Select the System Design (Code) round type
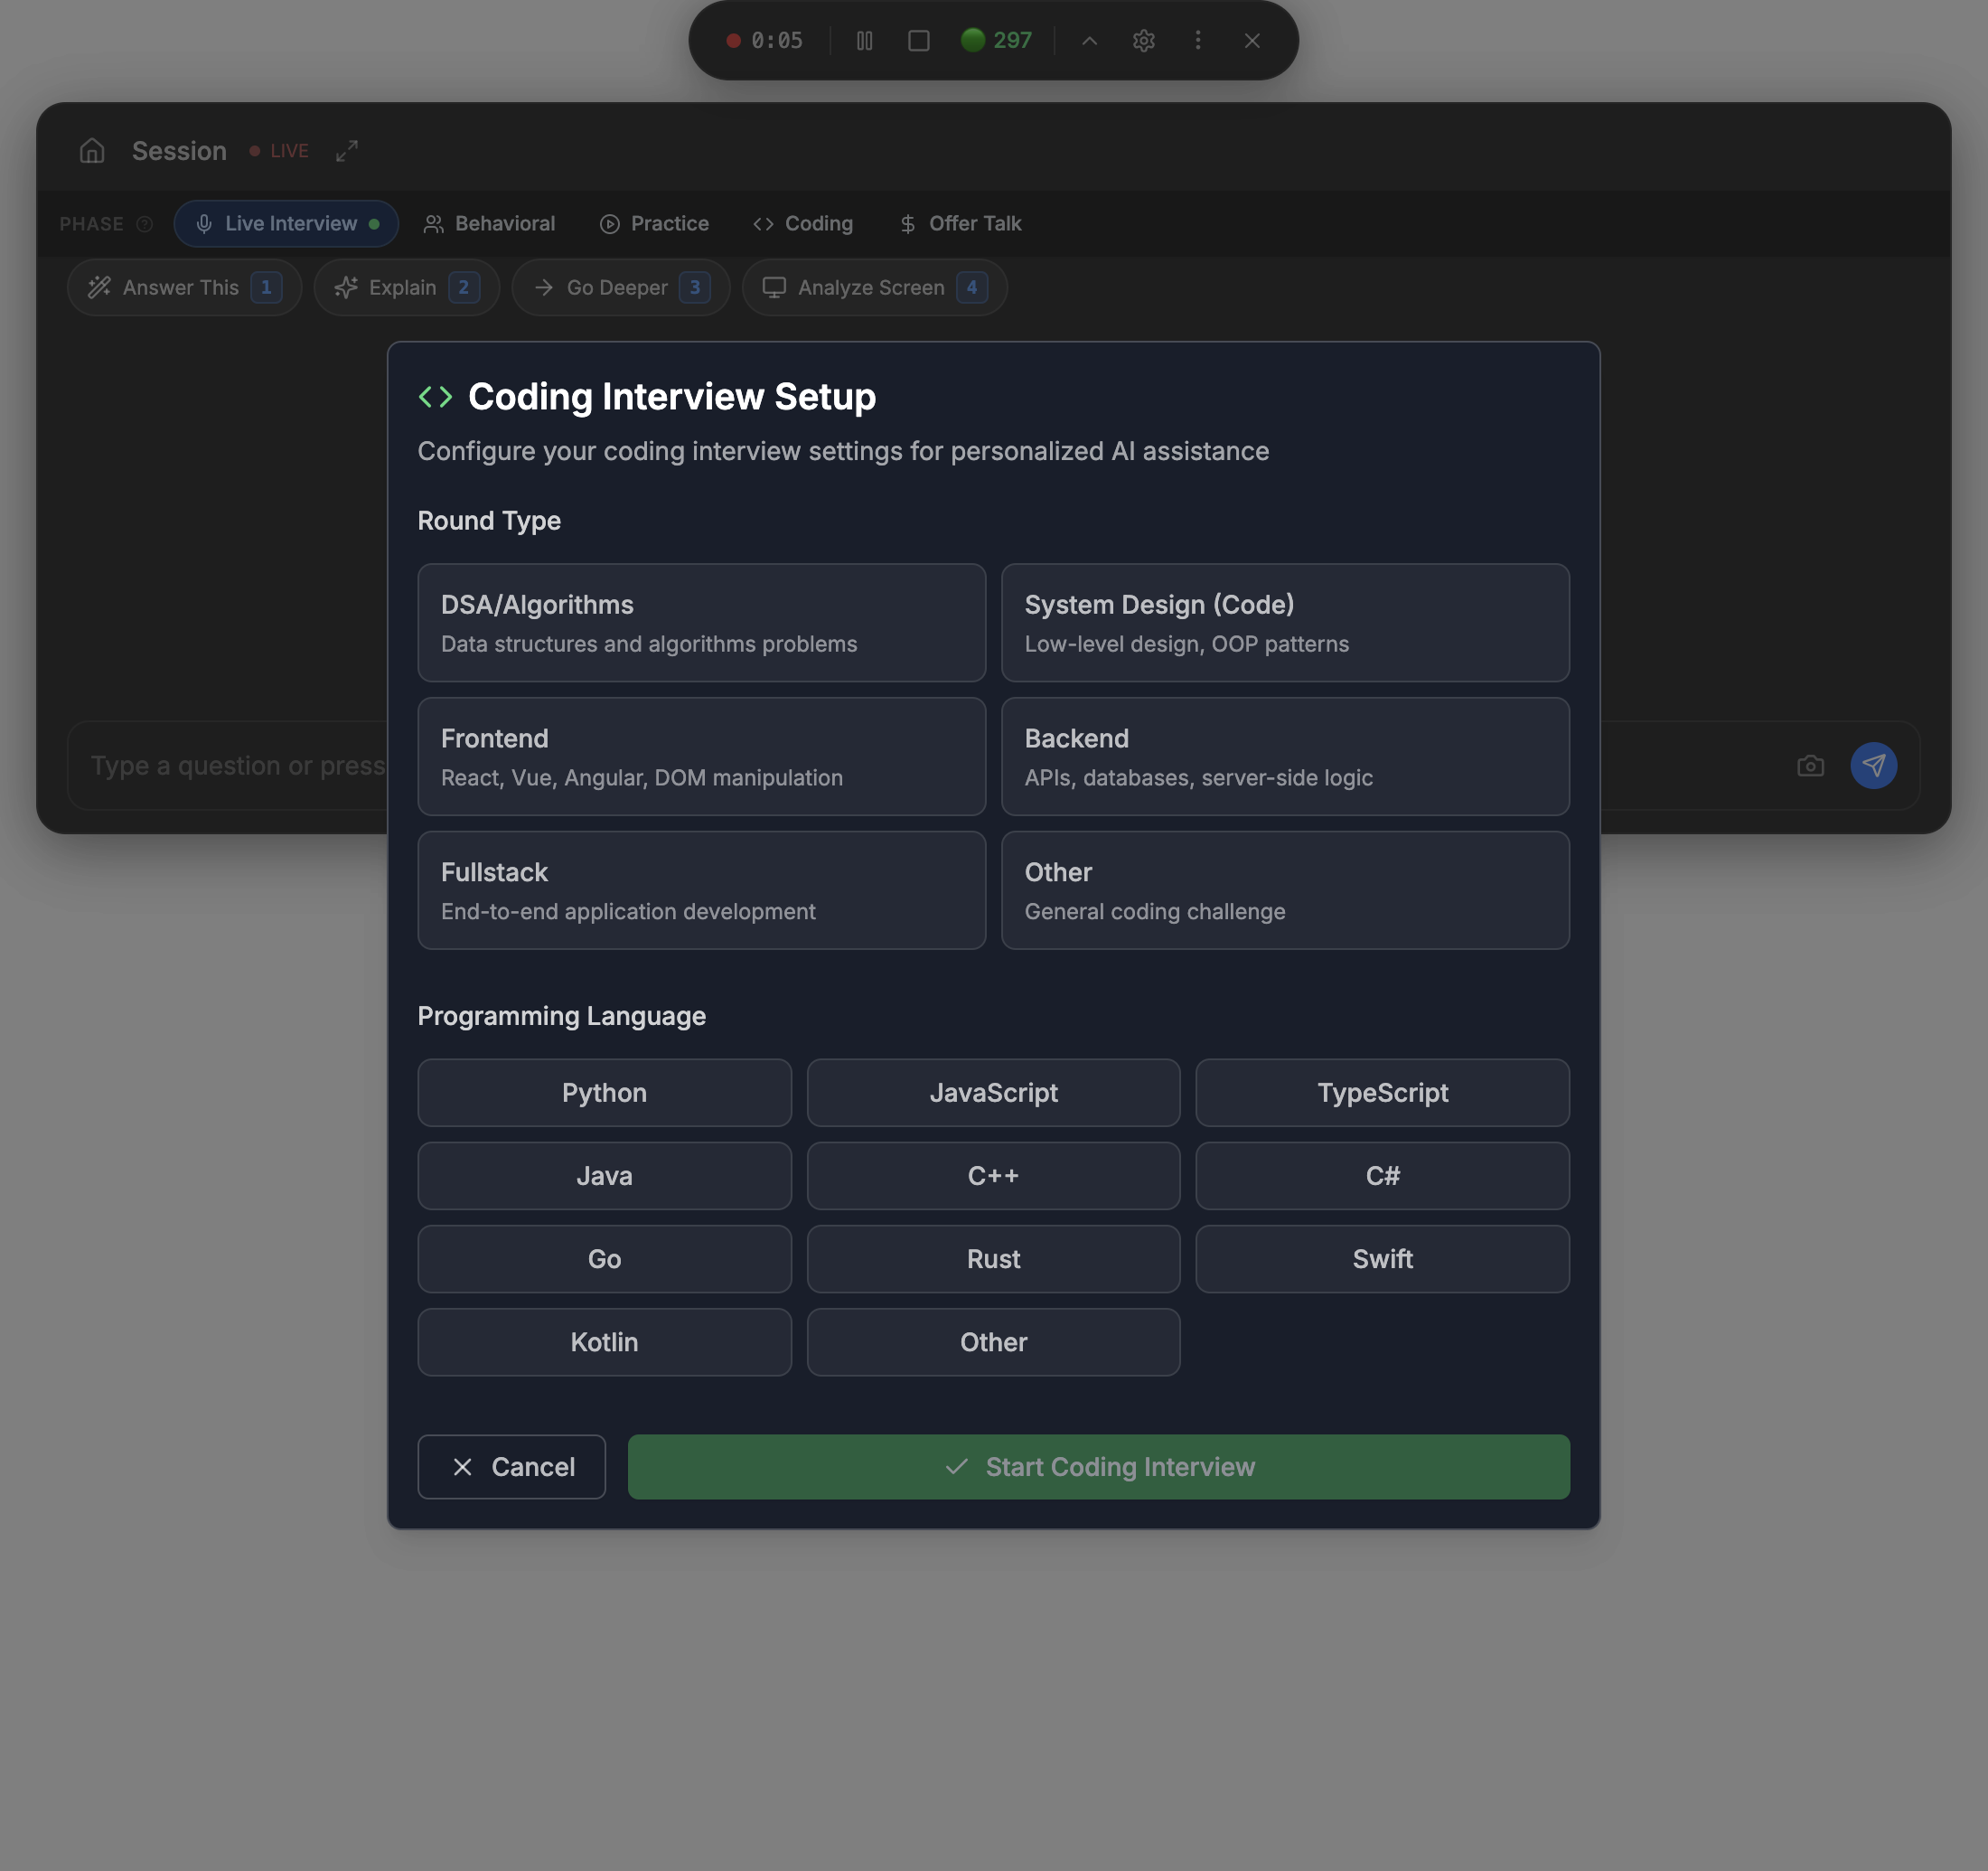This screenshot has width=1988, height=1871. [x=1286, y=623]
